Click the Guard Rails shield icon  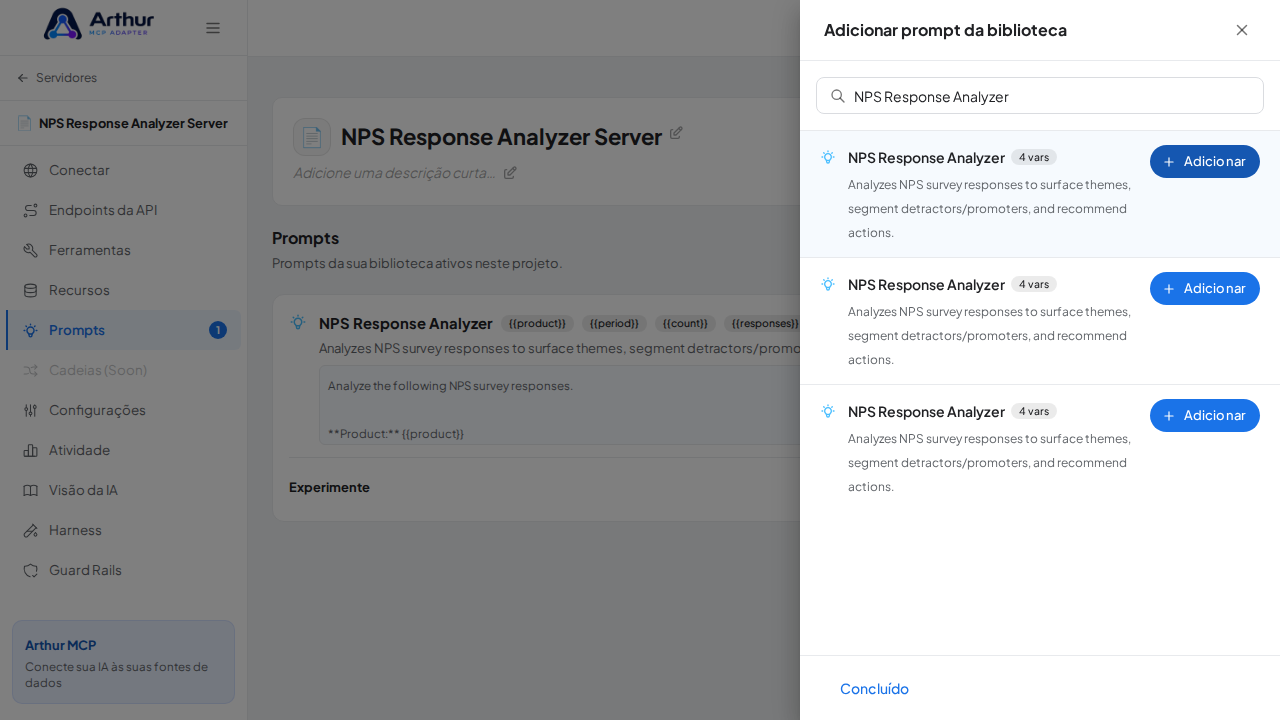(x=30, y=570)
